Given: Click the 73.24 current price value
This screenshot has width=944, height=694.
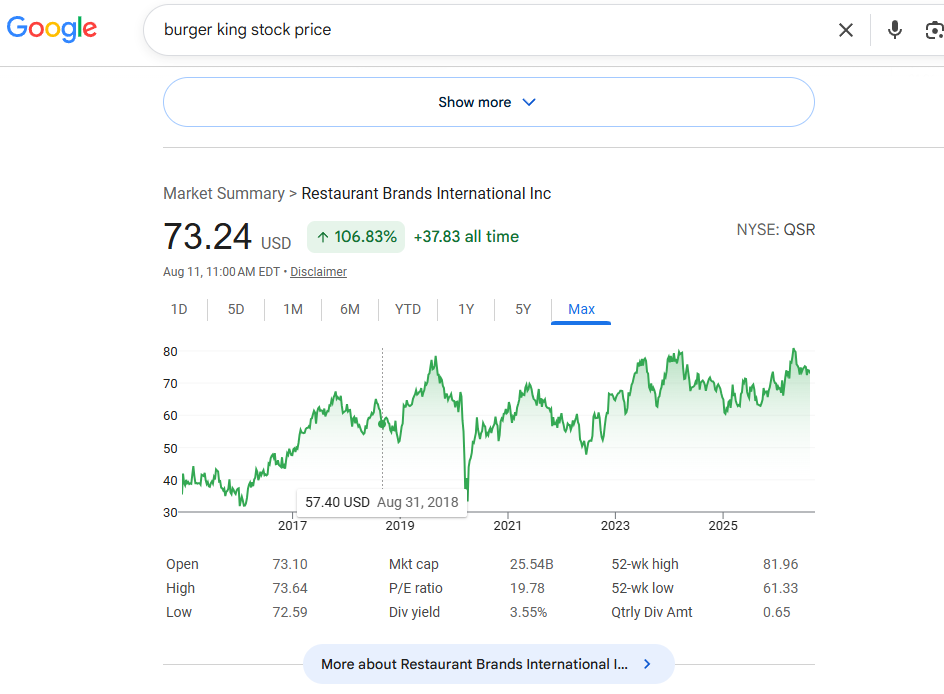Looking at the screenshot, I should pos(207,236).
